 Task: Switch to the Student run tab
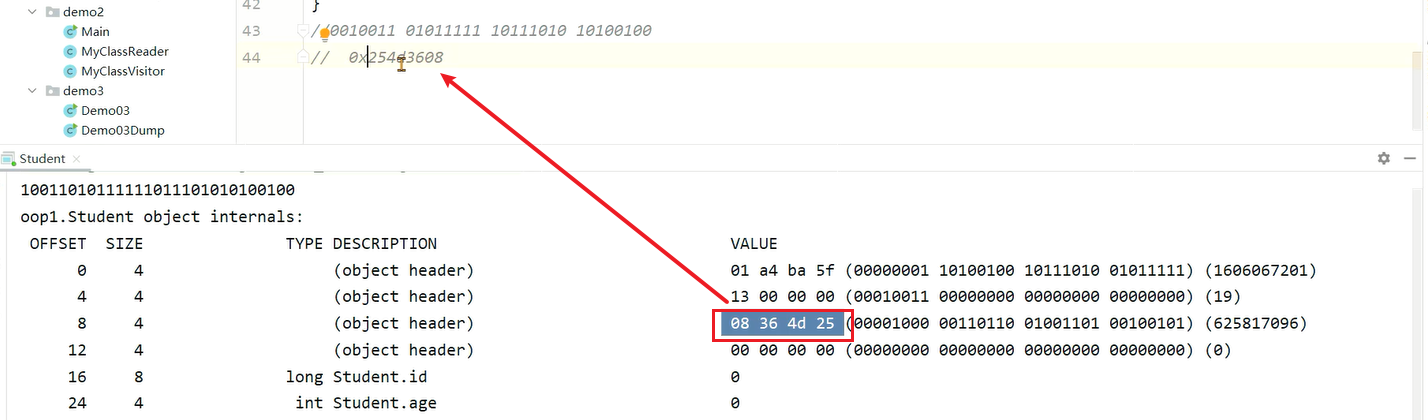pos(42,158)
